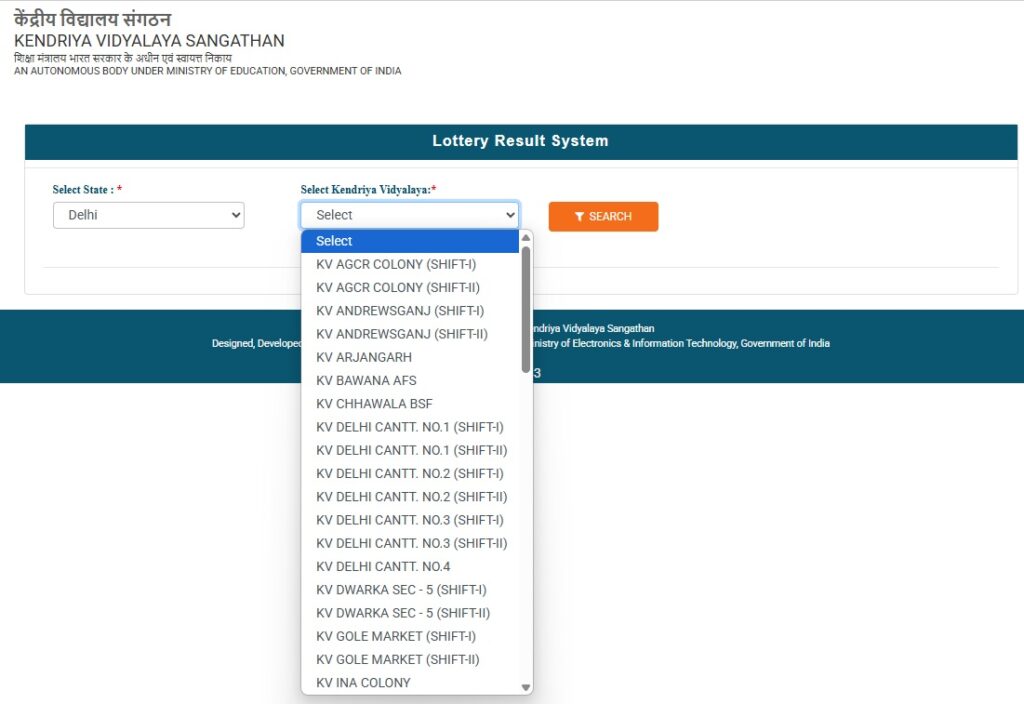1024x704 pixels.
Task: Pick KV GOLE MARKET (SHIFT-I) option
Action: tap(409, 636)
